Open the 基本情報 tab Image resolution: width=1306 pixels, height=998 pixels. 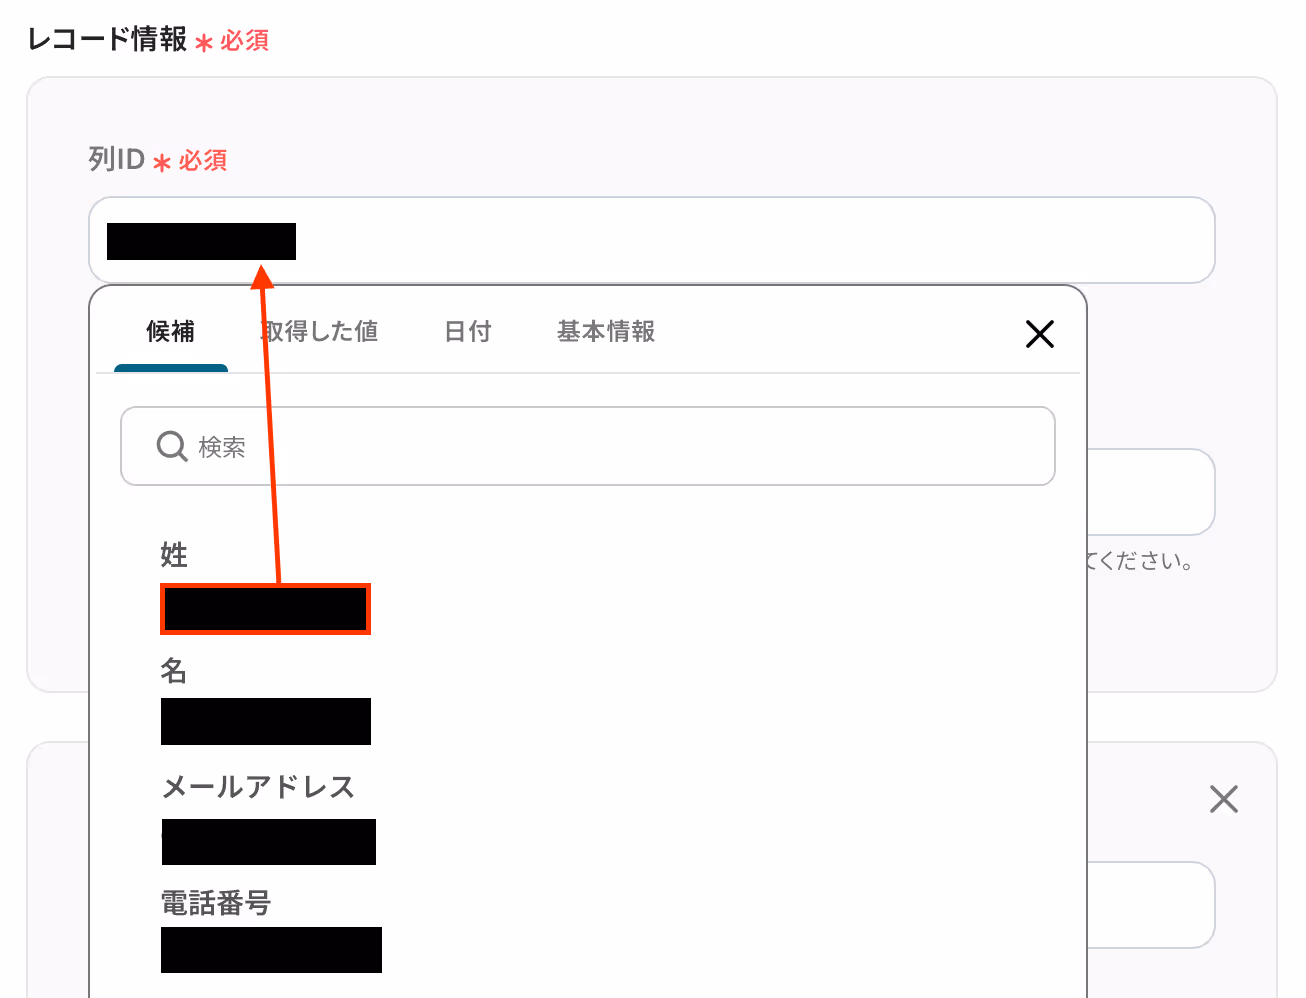606,332
